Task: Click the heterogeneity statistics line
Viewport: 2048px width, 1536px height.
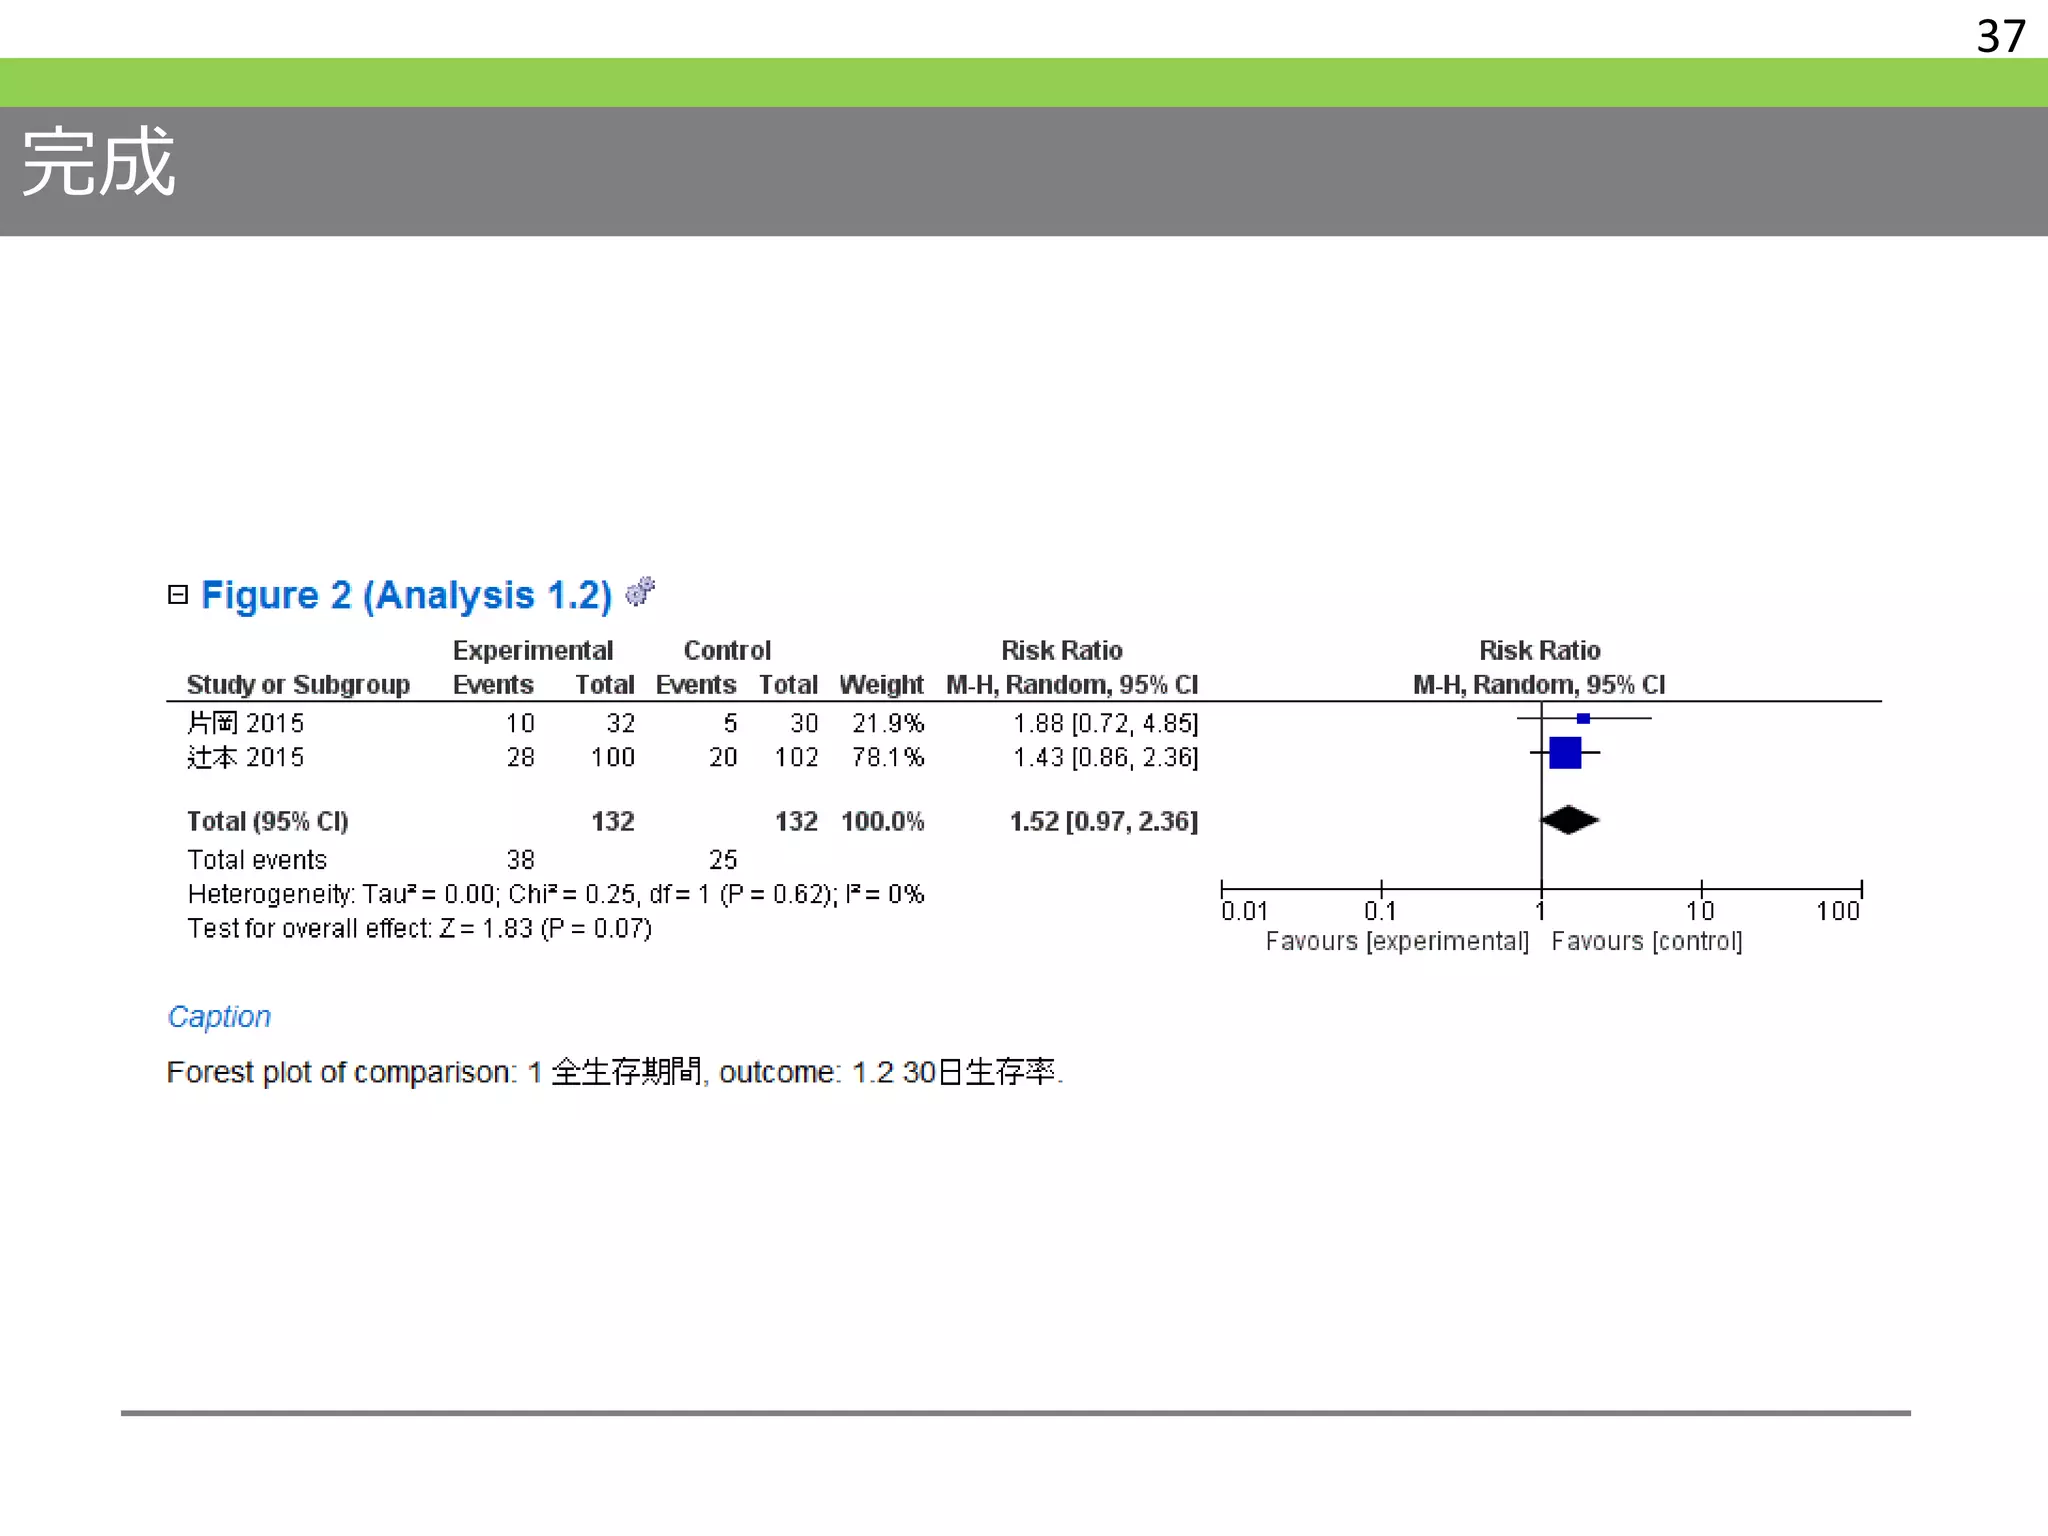Action: tap(555, 894)
